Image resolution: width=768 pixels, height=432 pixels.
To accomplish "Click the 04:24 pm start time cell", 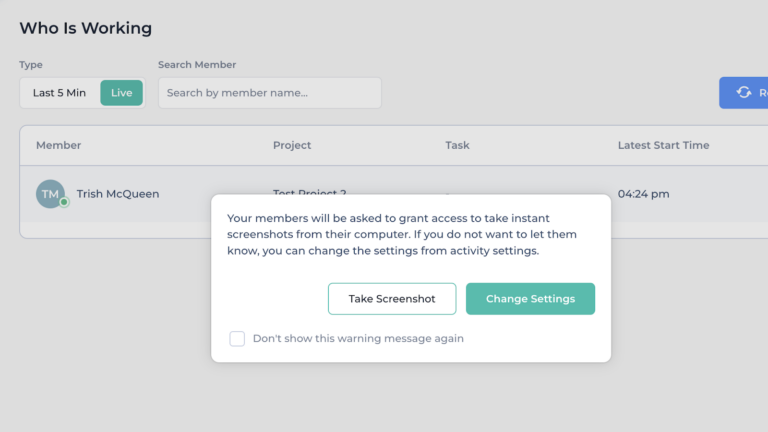I will 644,194.
